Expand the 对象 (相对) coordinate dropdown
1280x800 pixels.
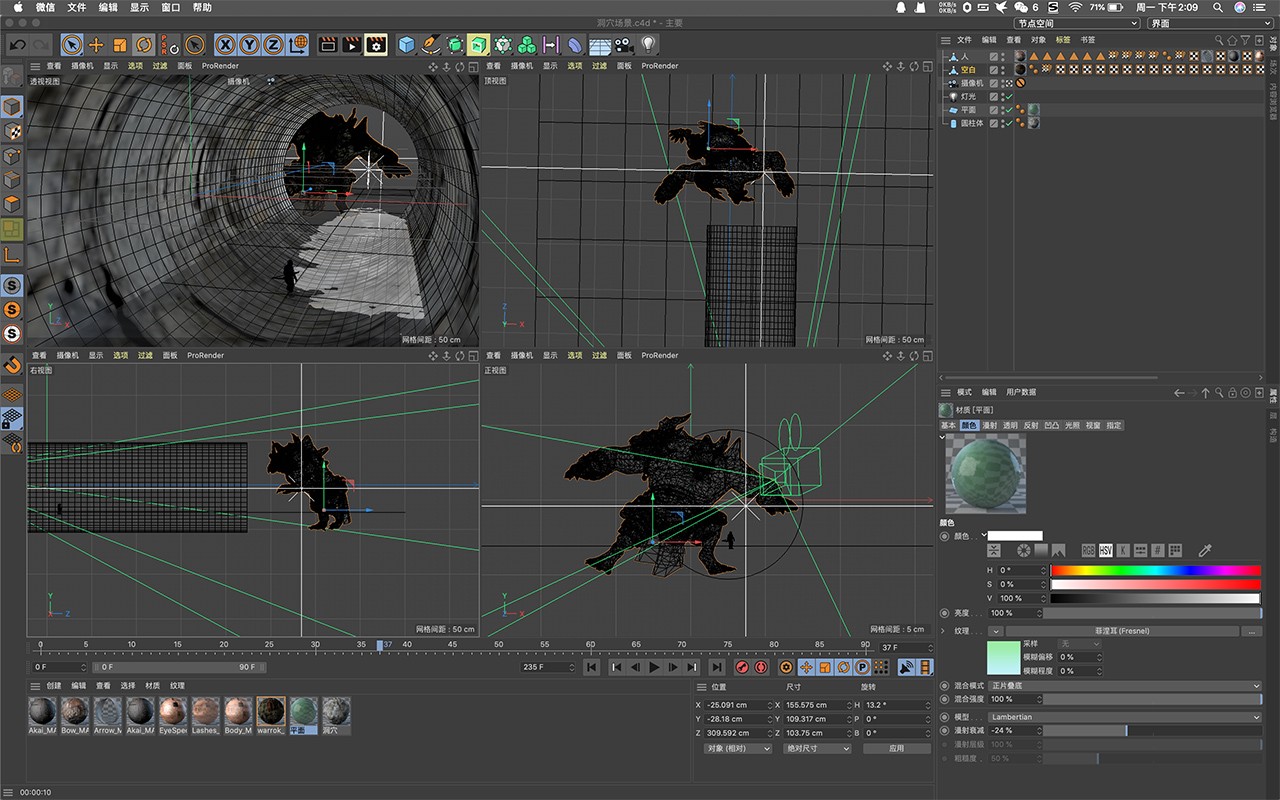coord(738,748)
